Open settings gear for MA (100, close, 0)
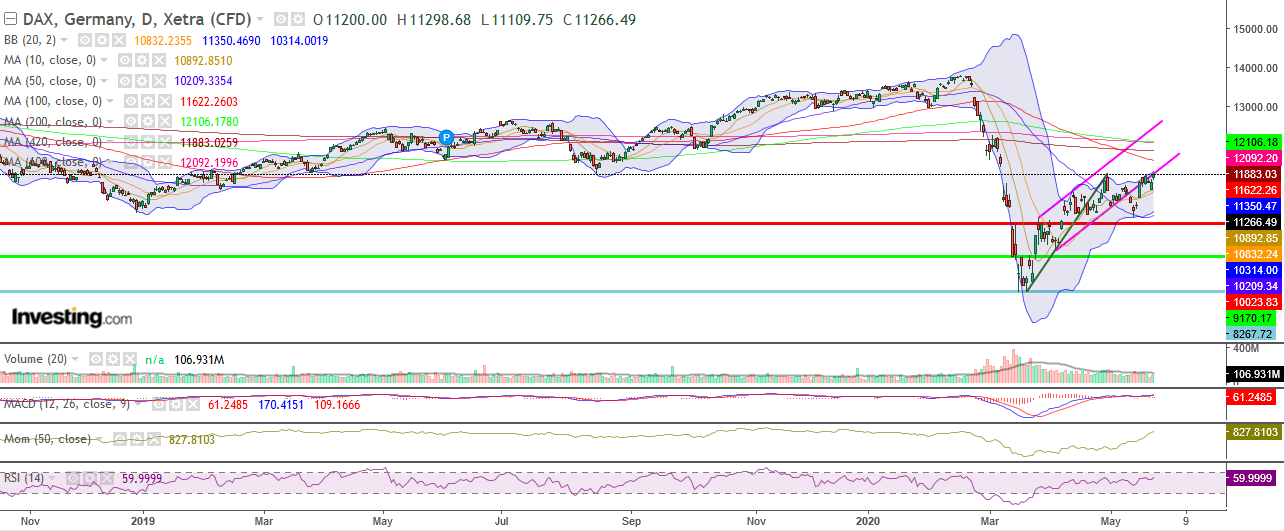The height and width of the screenshot is (531, 1285). click(x=147, y=101)
